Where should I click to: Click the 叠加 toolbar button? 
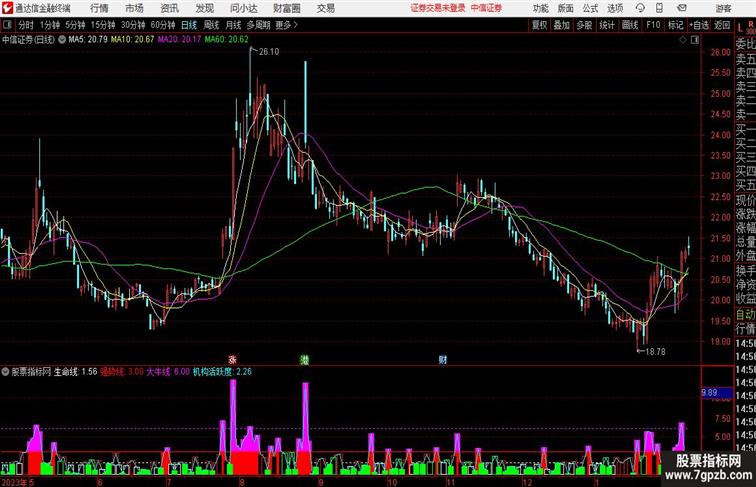(562, 25)
